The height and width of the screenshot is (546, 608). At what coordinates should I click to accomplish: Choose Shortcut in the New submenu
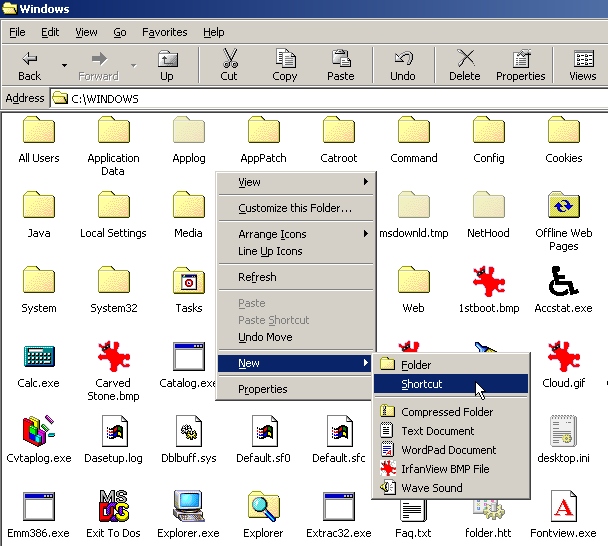point(451,384)
